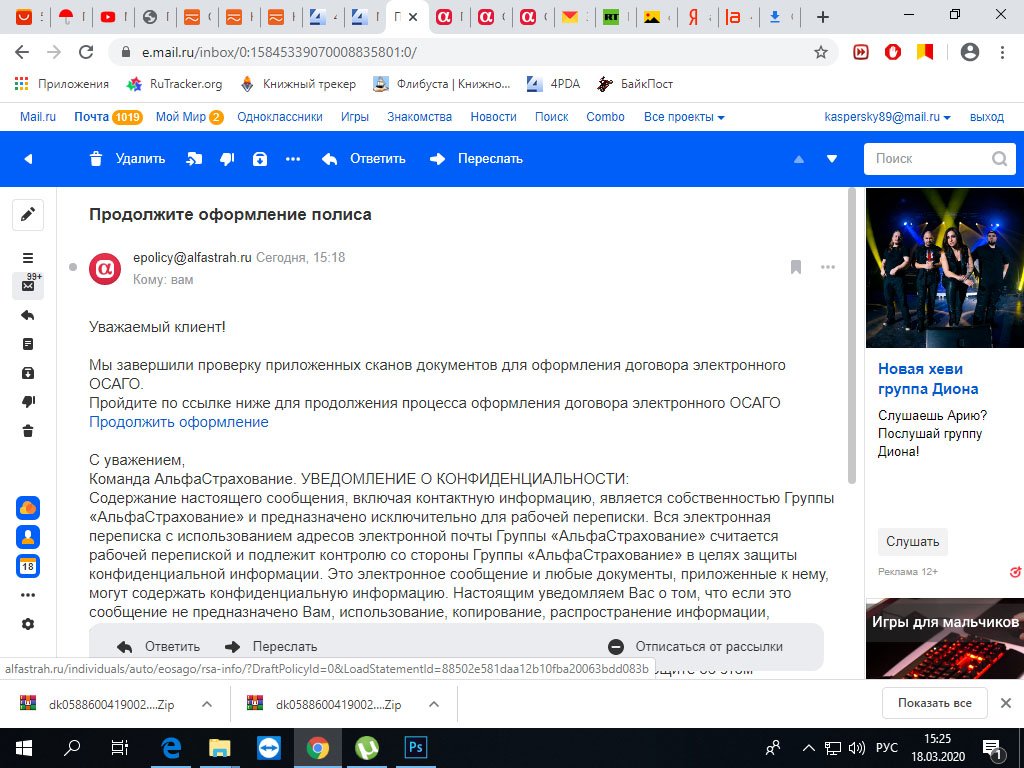
Task: Toggle unread dot beside sender avatar
Action: point(72,266)
